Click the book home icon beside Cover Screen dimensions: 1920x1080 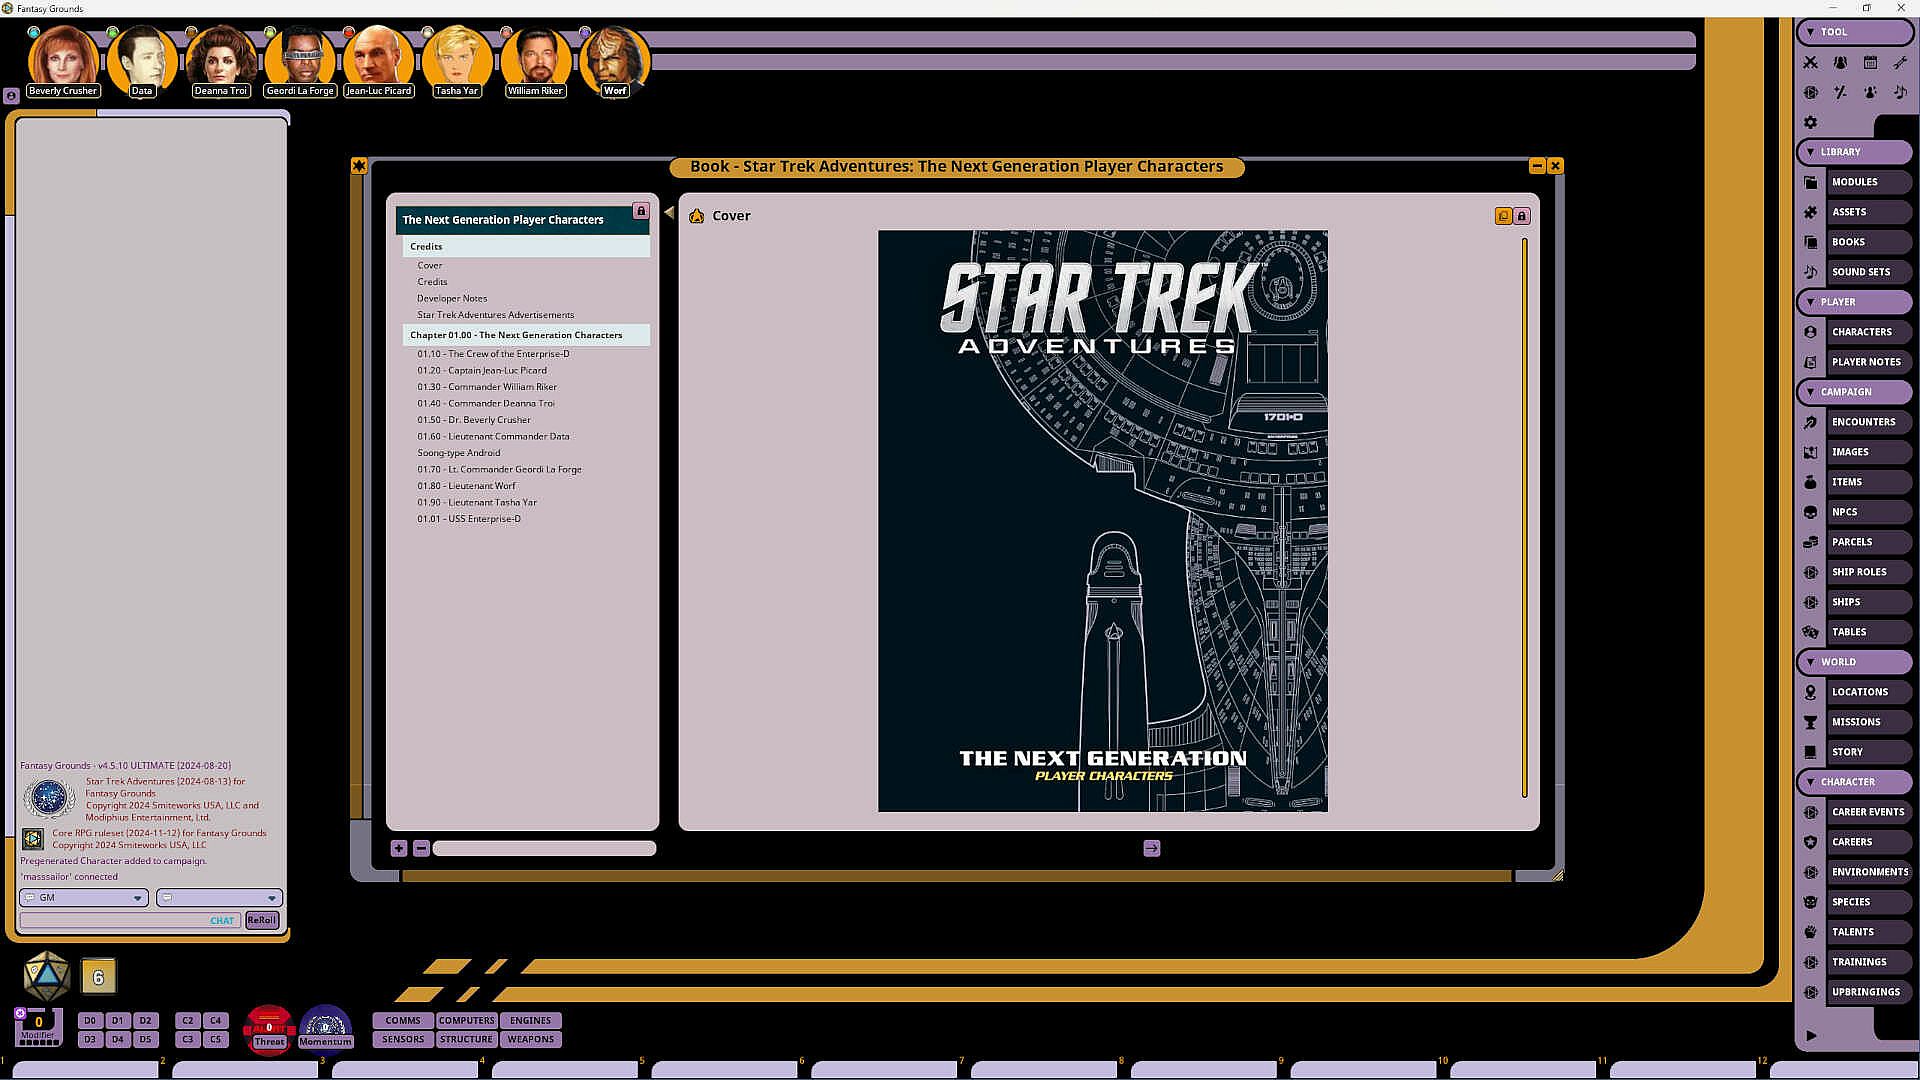[697, 216]
